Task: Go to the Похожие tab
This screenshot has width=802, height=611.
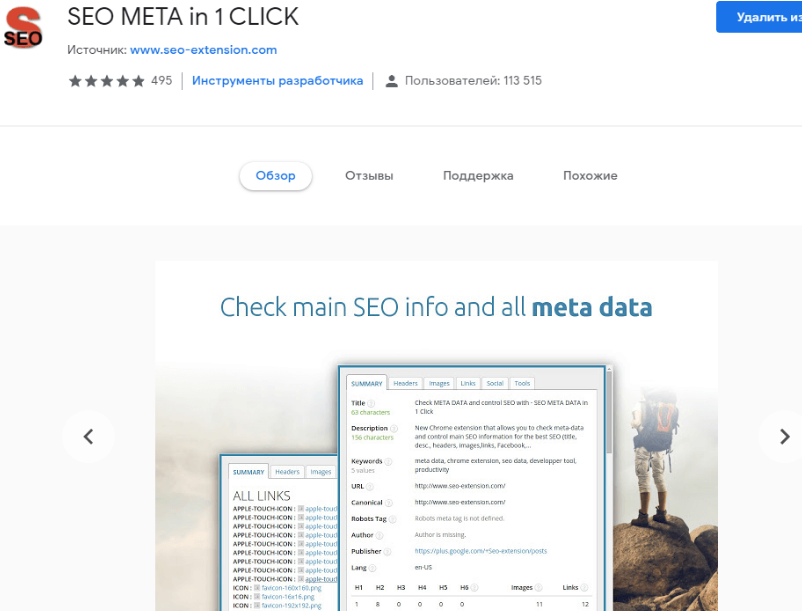Action: 590,176
